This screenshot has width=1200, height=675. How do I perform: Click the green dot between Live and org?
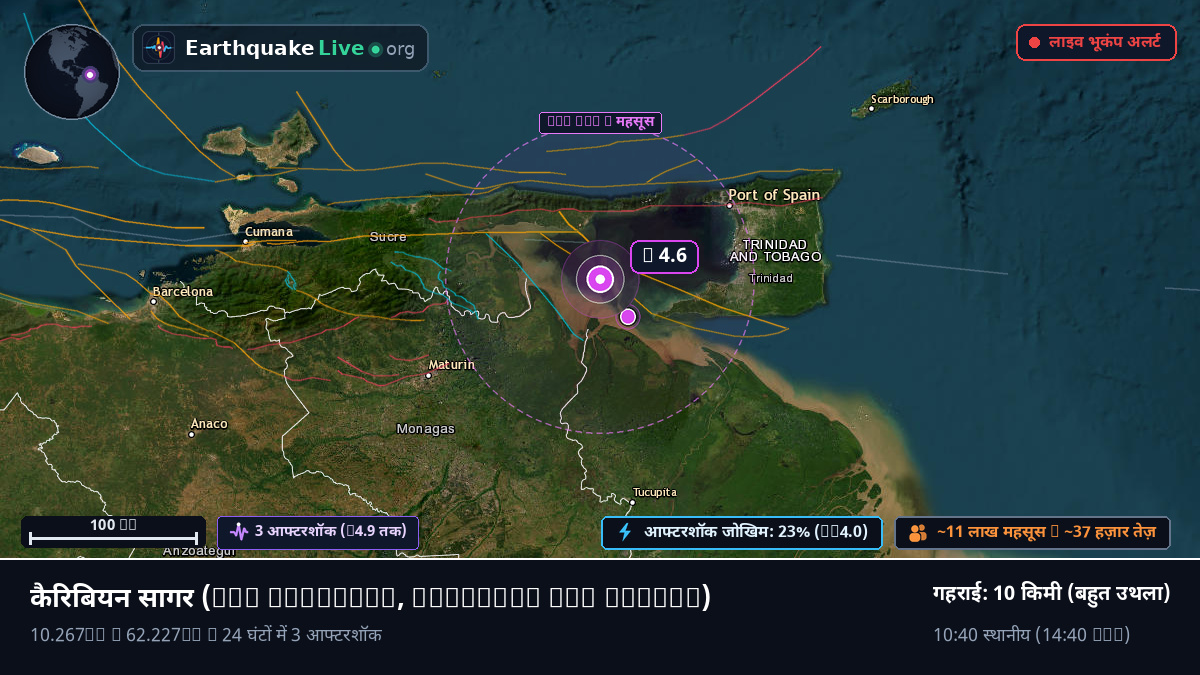[375, 49]
